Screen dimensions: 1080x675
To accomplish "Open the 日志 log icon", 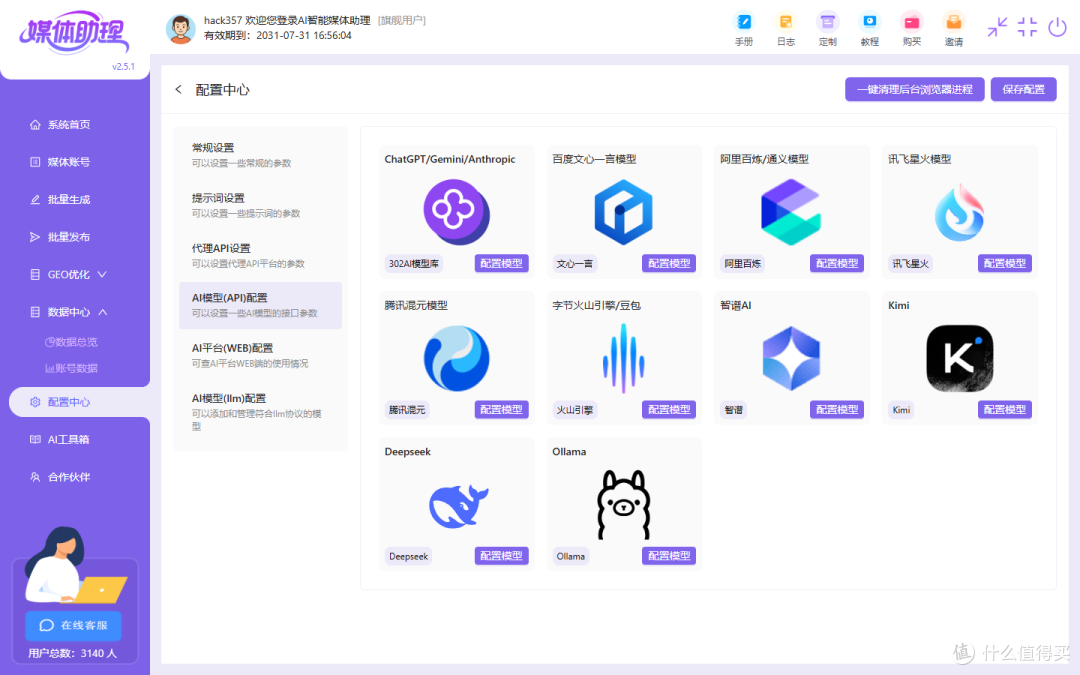I will click(x=786, y=30).
